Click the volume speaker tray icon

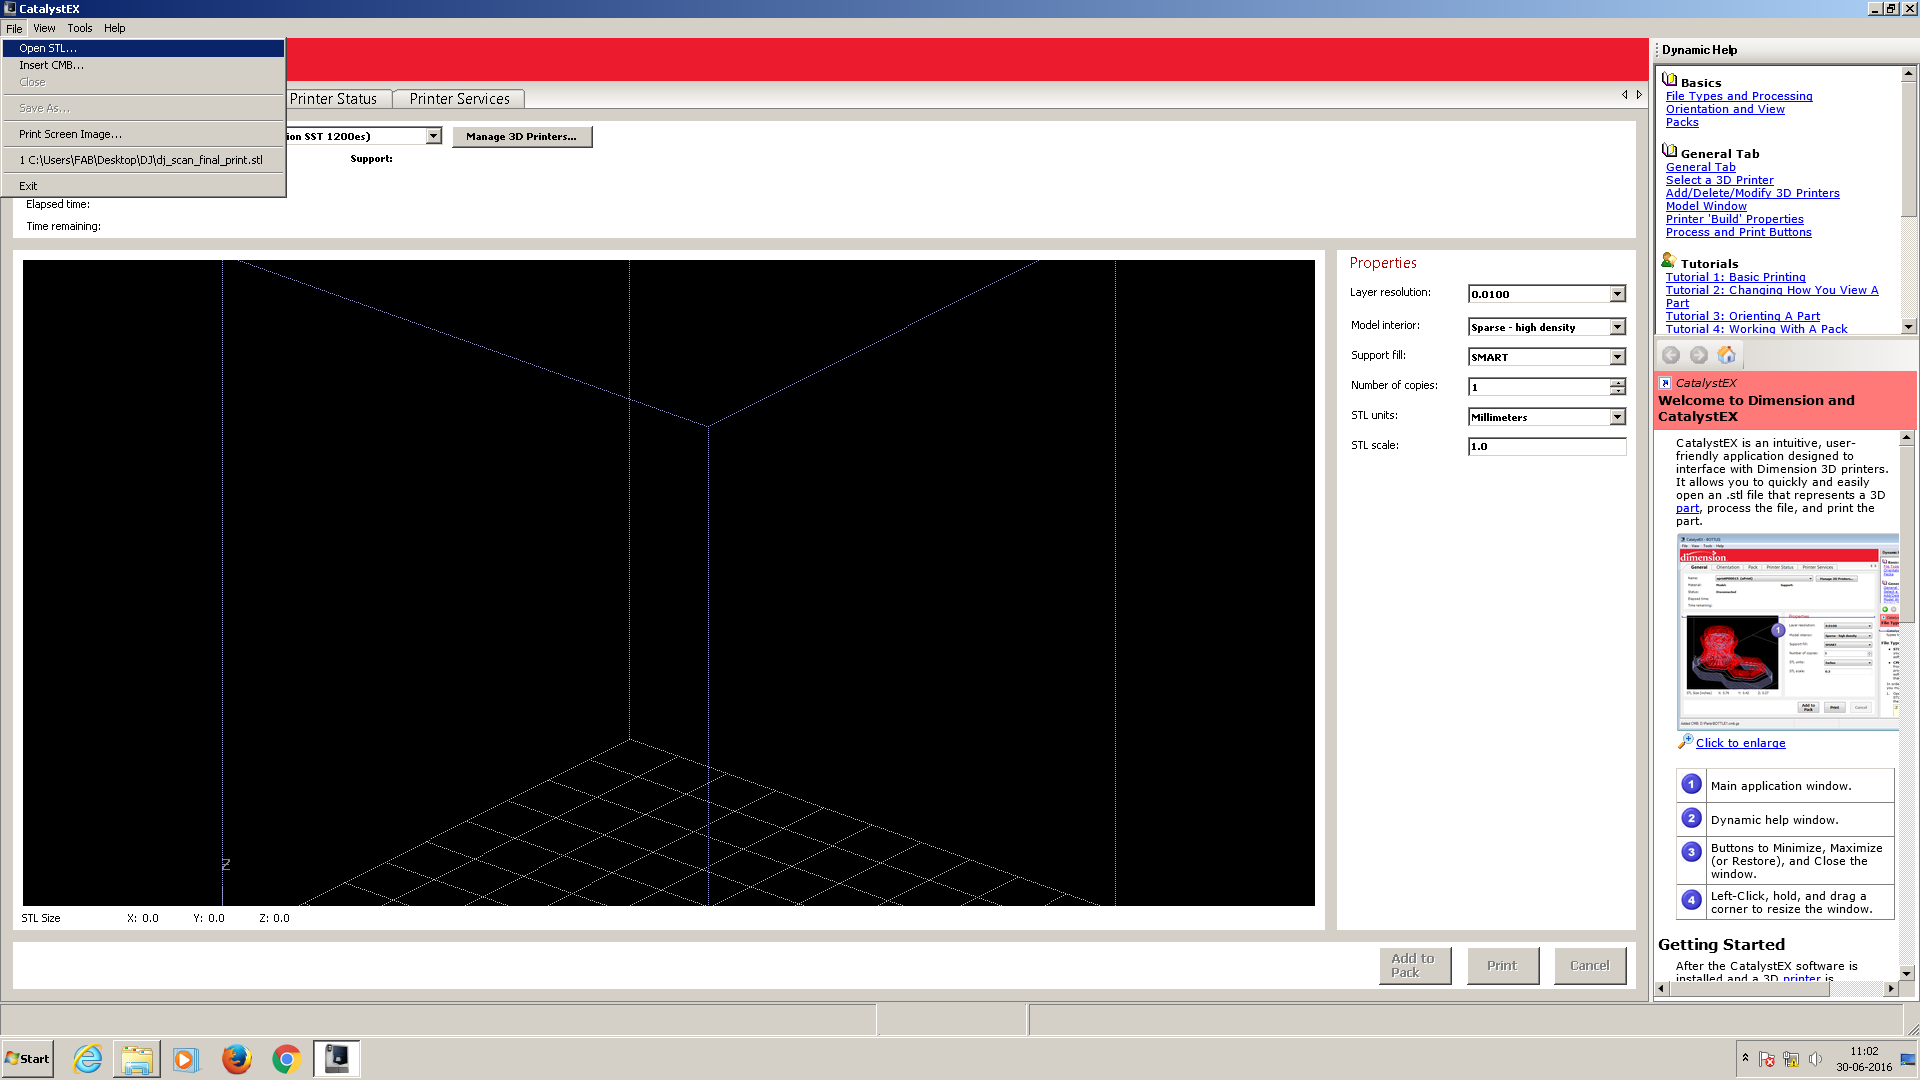pyautogui.click(x=1815, y=1059)
